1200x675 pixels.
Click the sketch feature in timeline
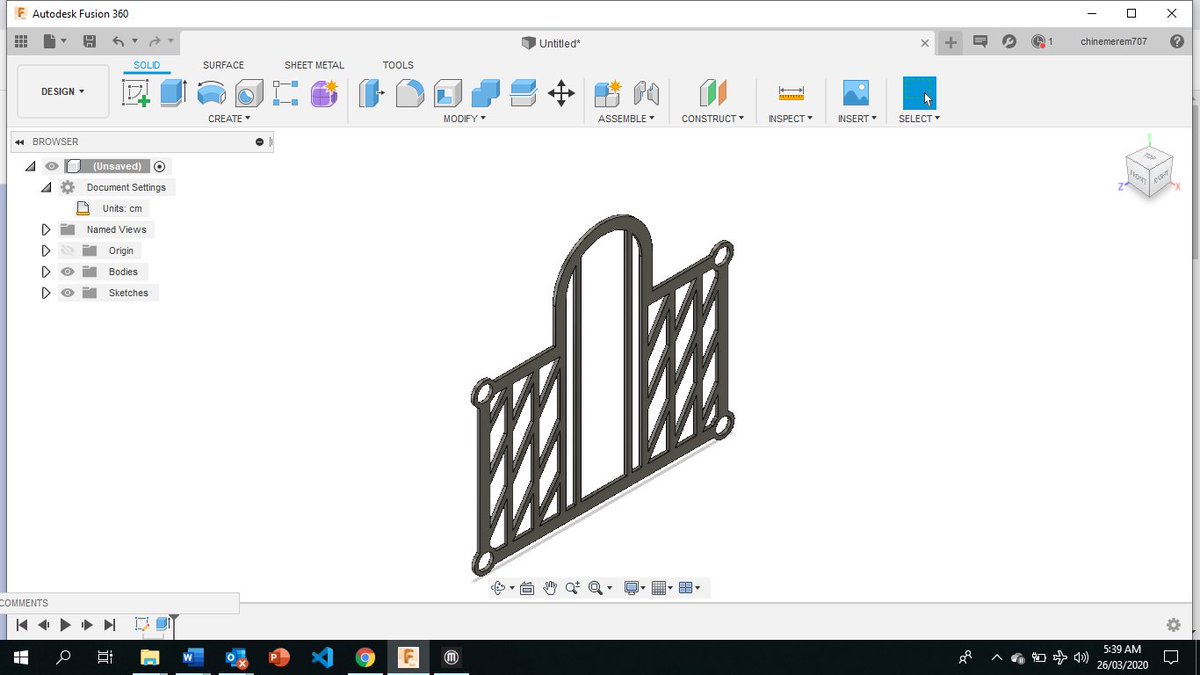141,624
